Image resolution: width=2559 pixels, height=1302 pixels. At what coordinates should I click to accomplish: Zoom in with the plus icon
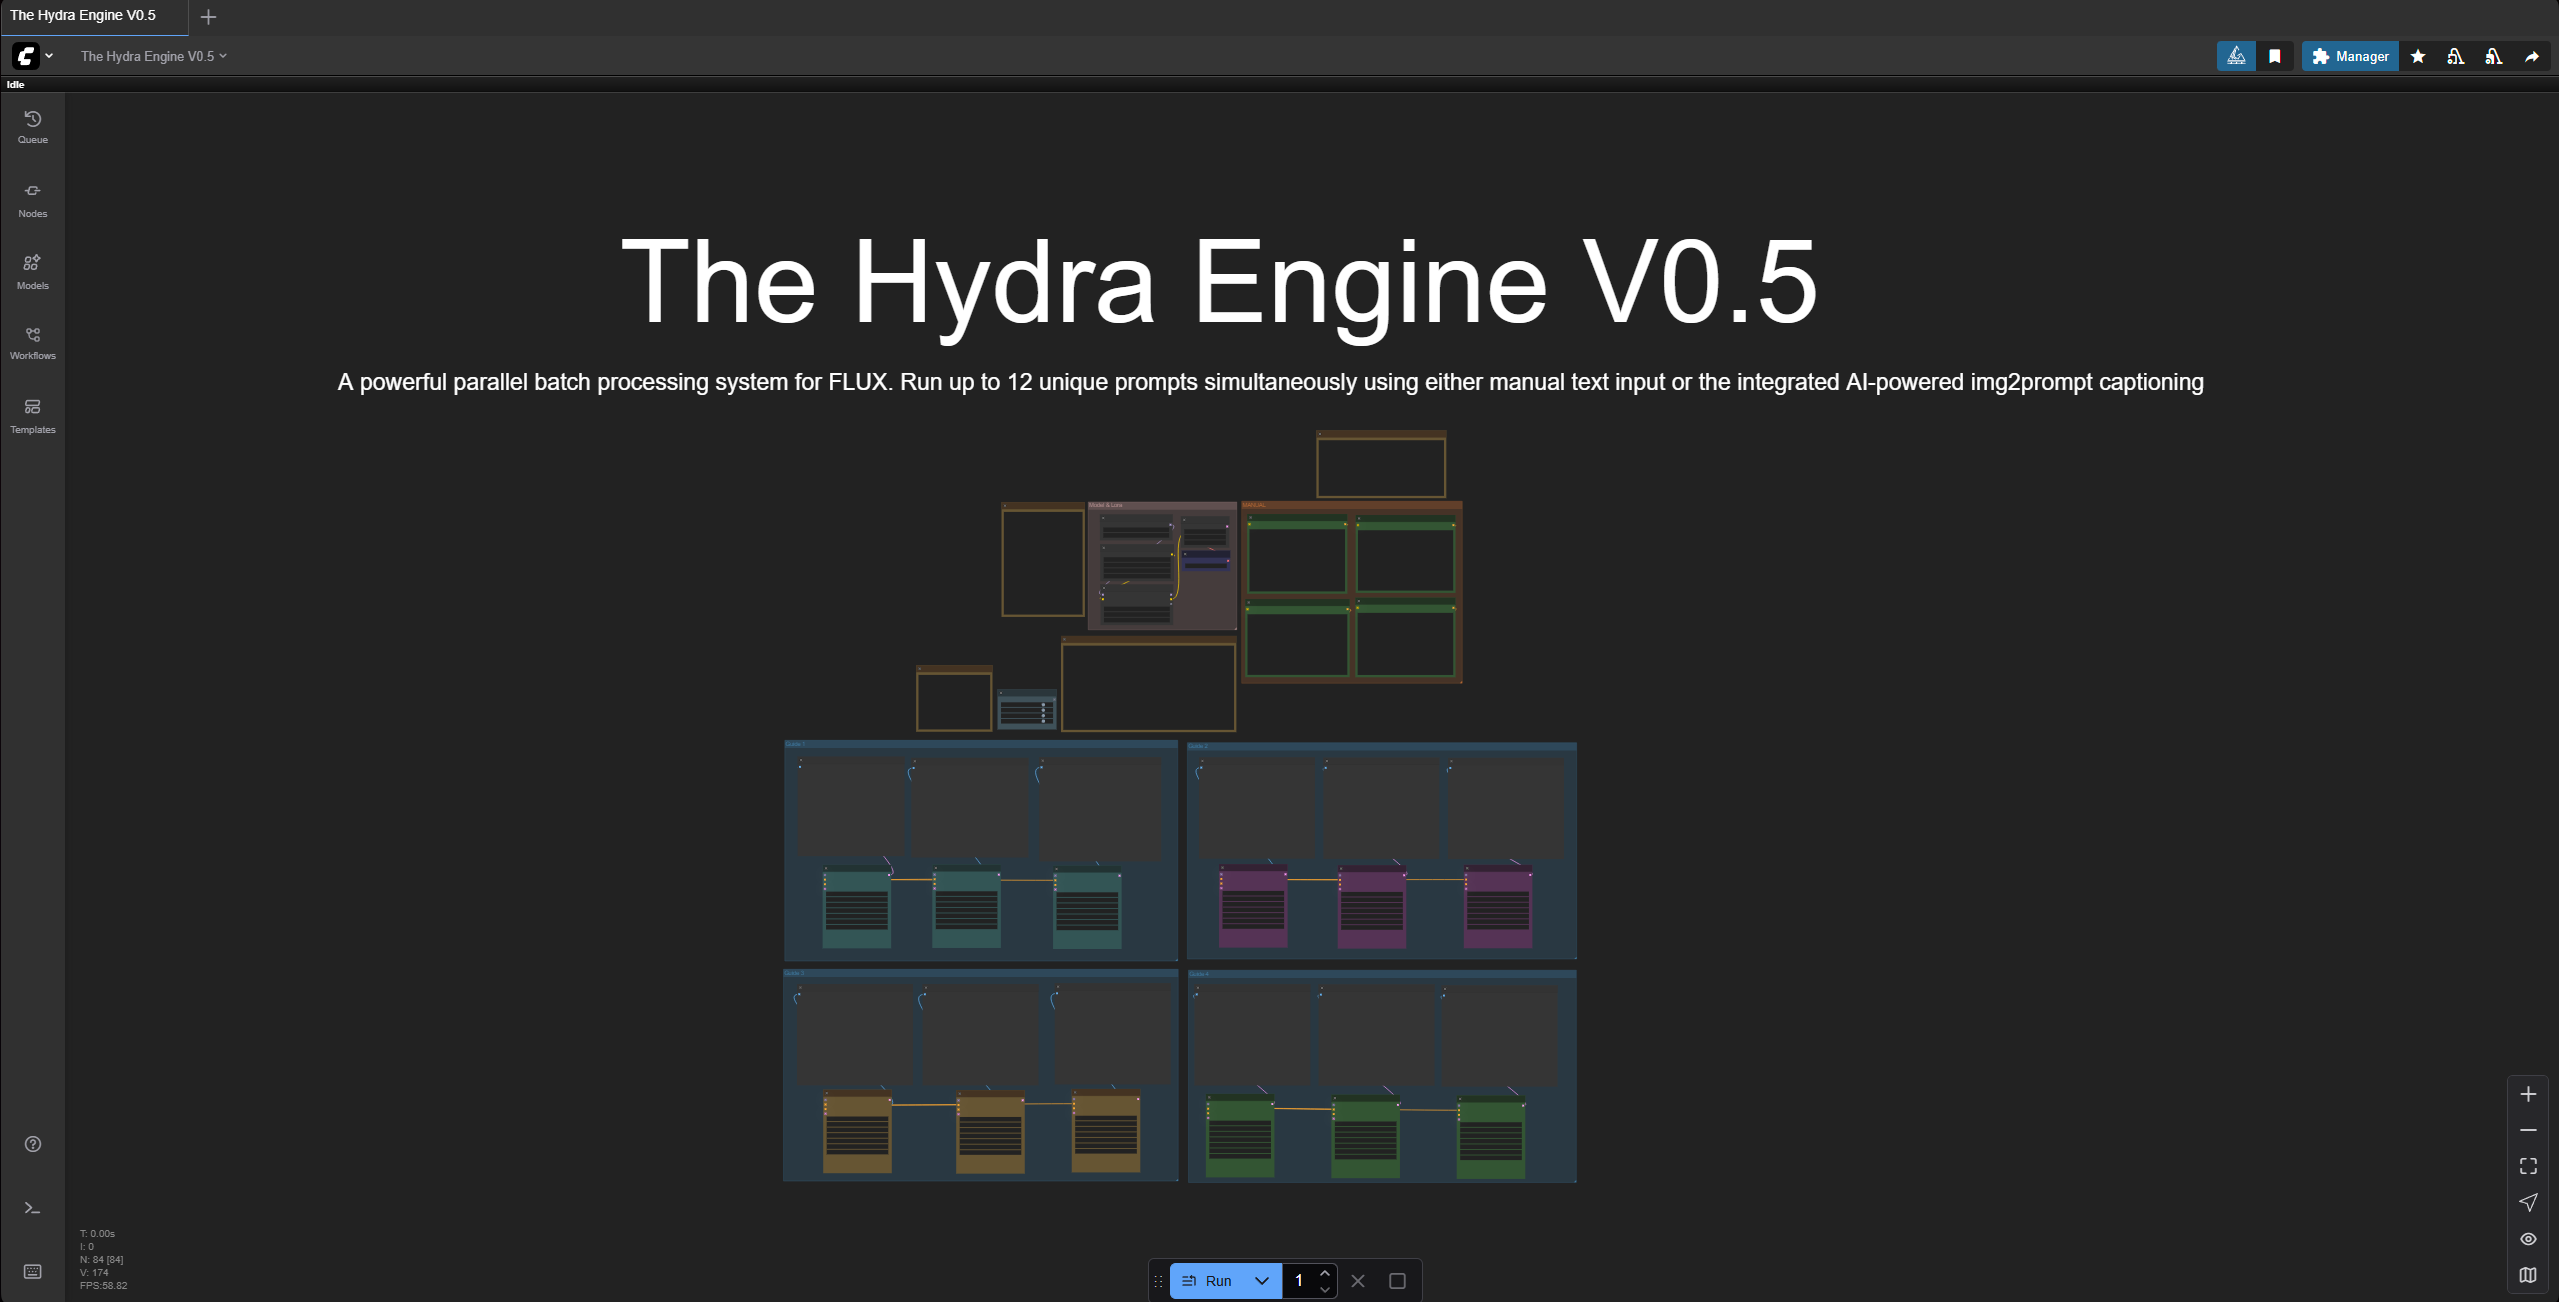[x=2528, y=1094]
